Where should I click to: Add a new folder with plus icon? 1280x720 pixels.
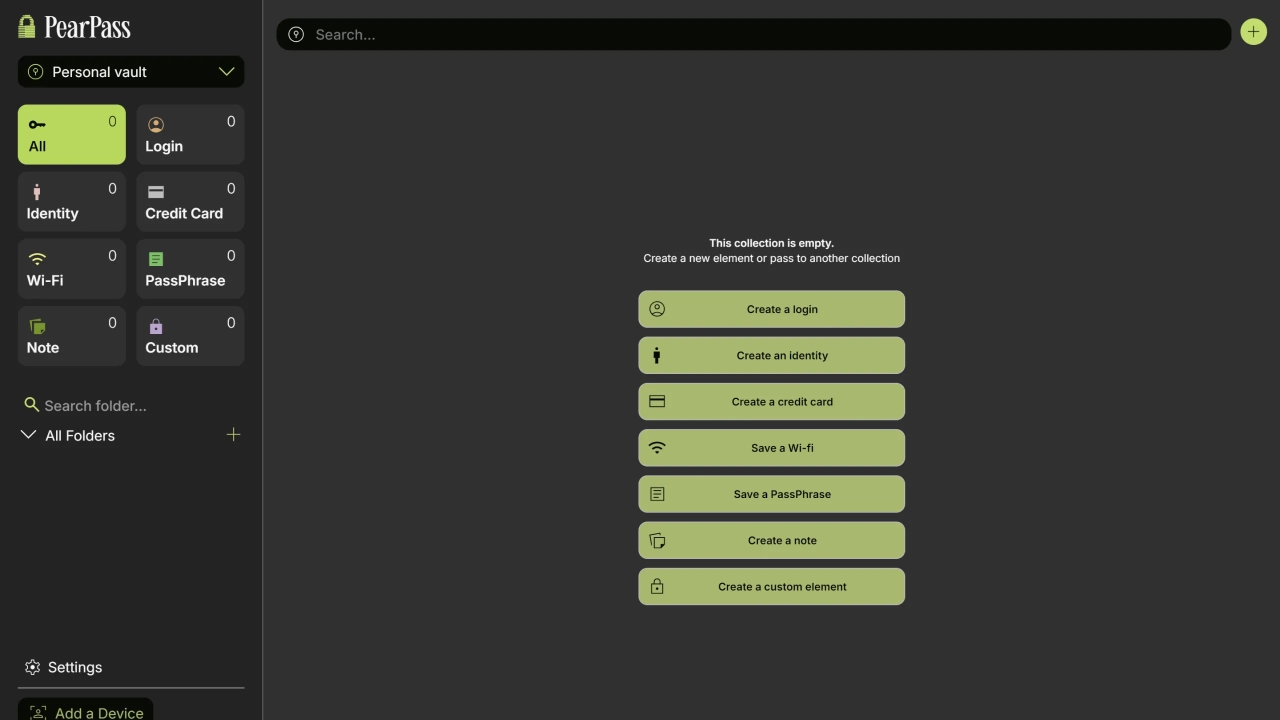tap(233, 435)
